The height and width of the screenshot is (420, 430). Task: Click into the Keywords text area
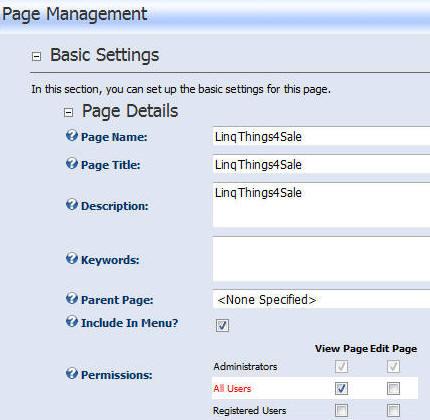321,259
